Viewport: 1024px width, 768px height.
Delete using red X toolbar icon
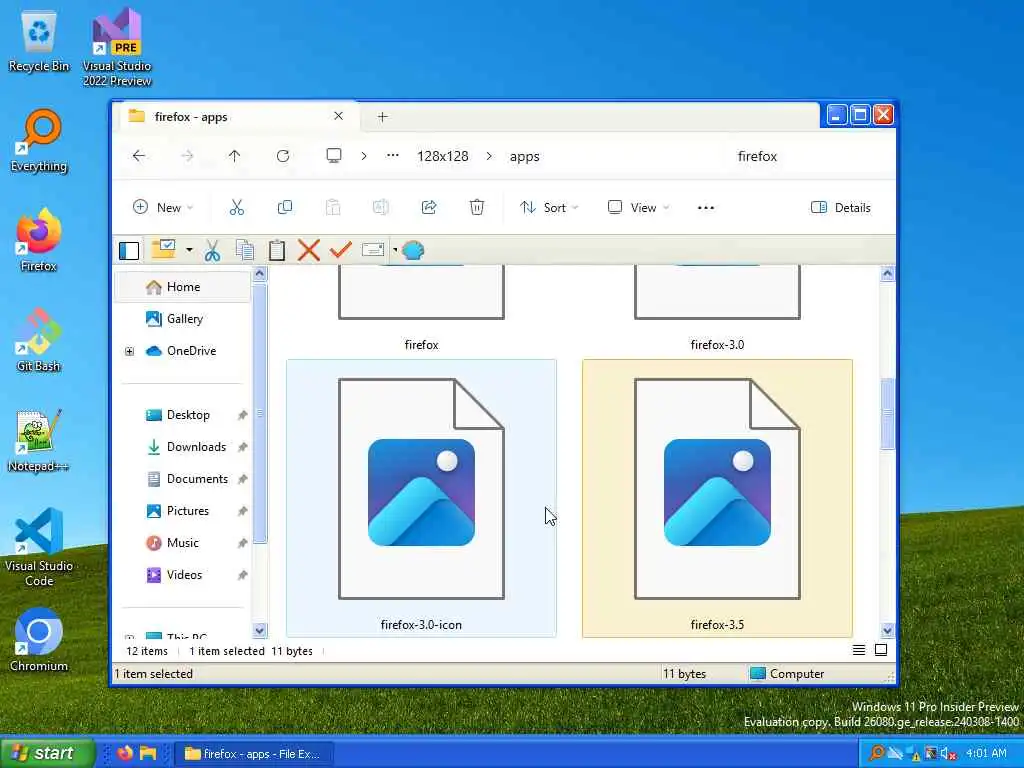tap(308, 250)
